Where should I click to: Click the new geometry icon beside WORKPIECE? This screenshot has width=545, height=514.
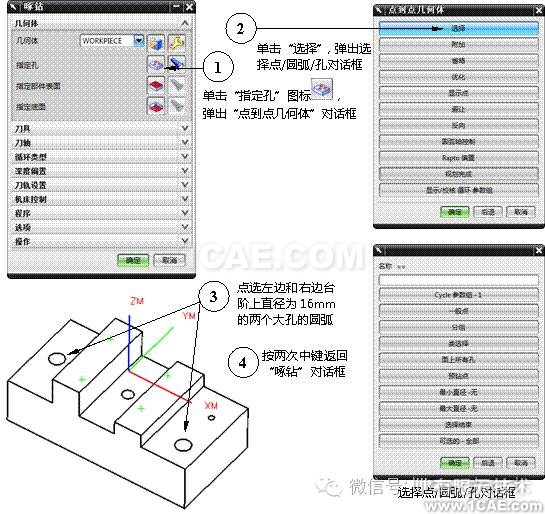pyautogui.click(x=156, y=43)
